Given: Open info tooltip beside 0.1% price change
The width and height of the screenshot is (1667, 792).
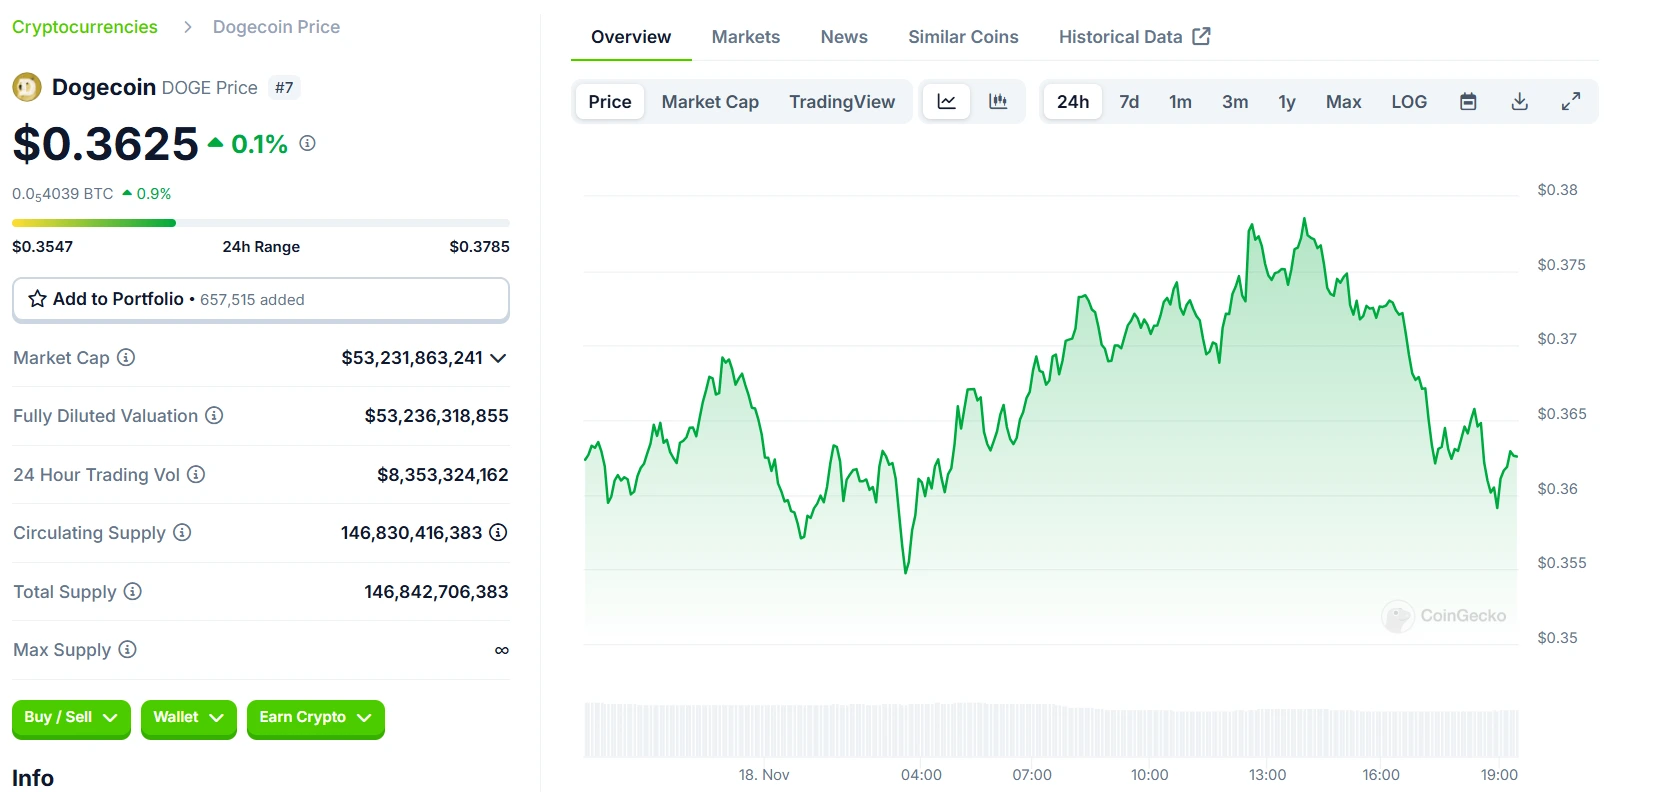Looking at the screenshot, I should [307, 144].
